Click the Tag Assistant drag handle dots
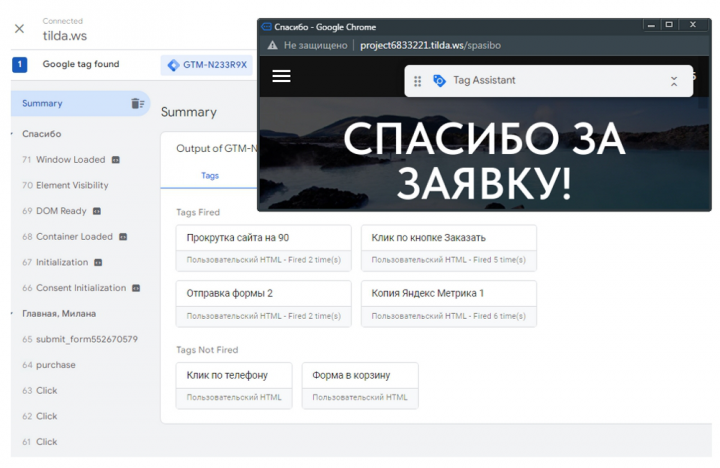Image resolution: width=720 pixels, height=468 pixels. click(417, 81)
